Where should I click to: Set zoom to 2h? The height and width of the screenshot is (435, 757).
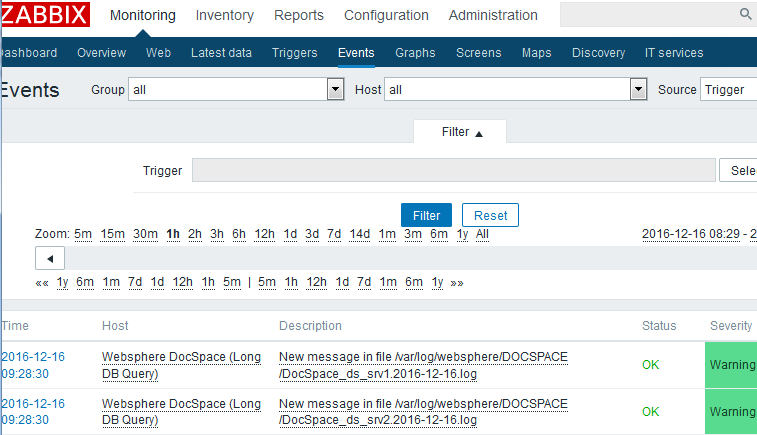pyautogui.click(x=195, y=234)
